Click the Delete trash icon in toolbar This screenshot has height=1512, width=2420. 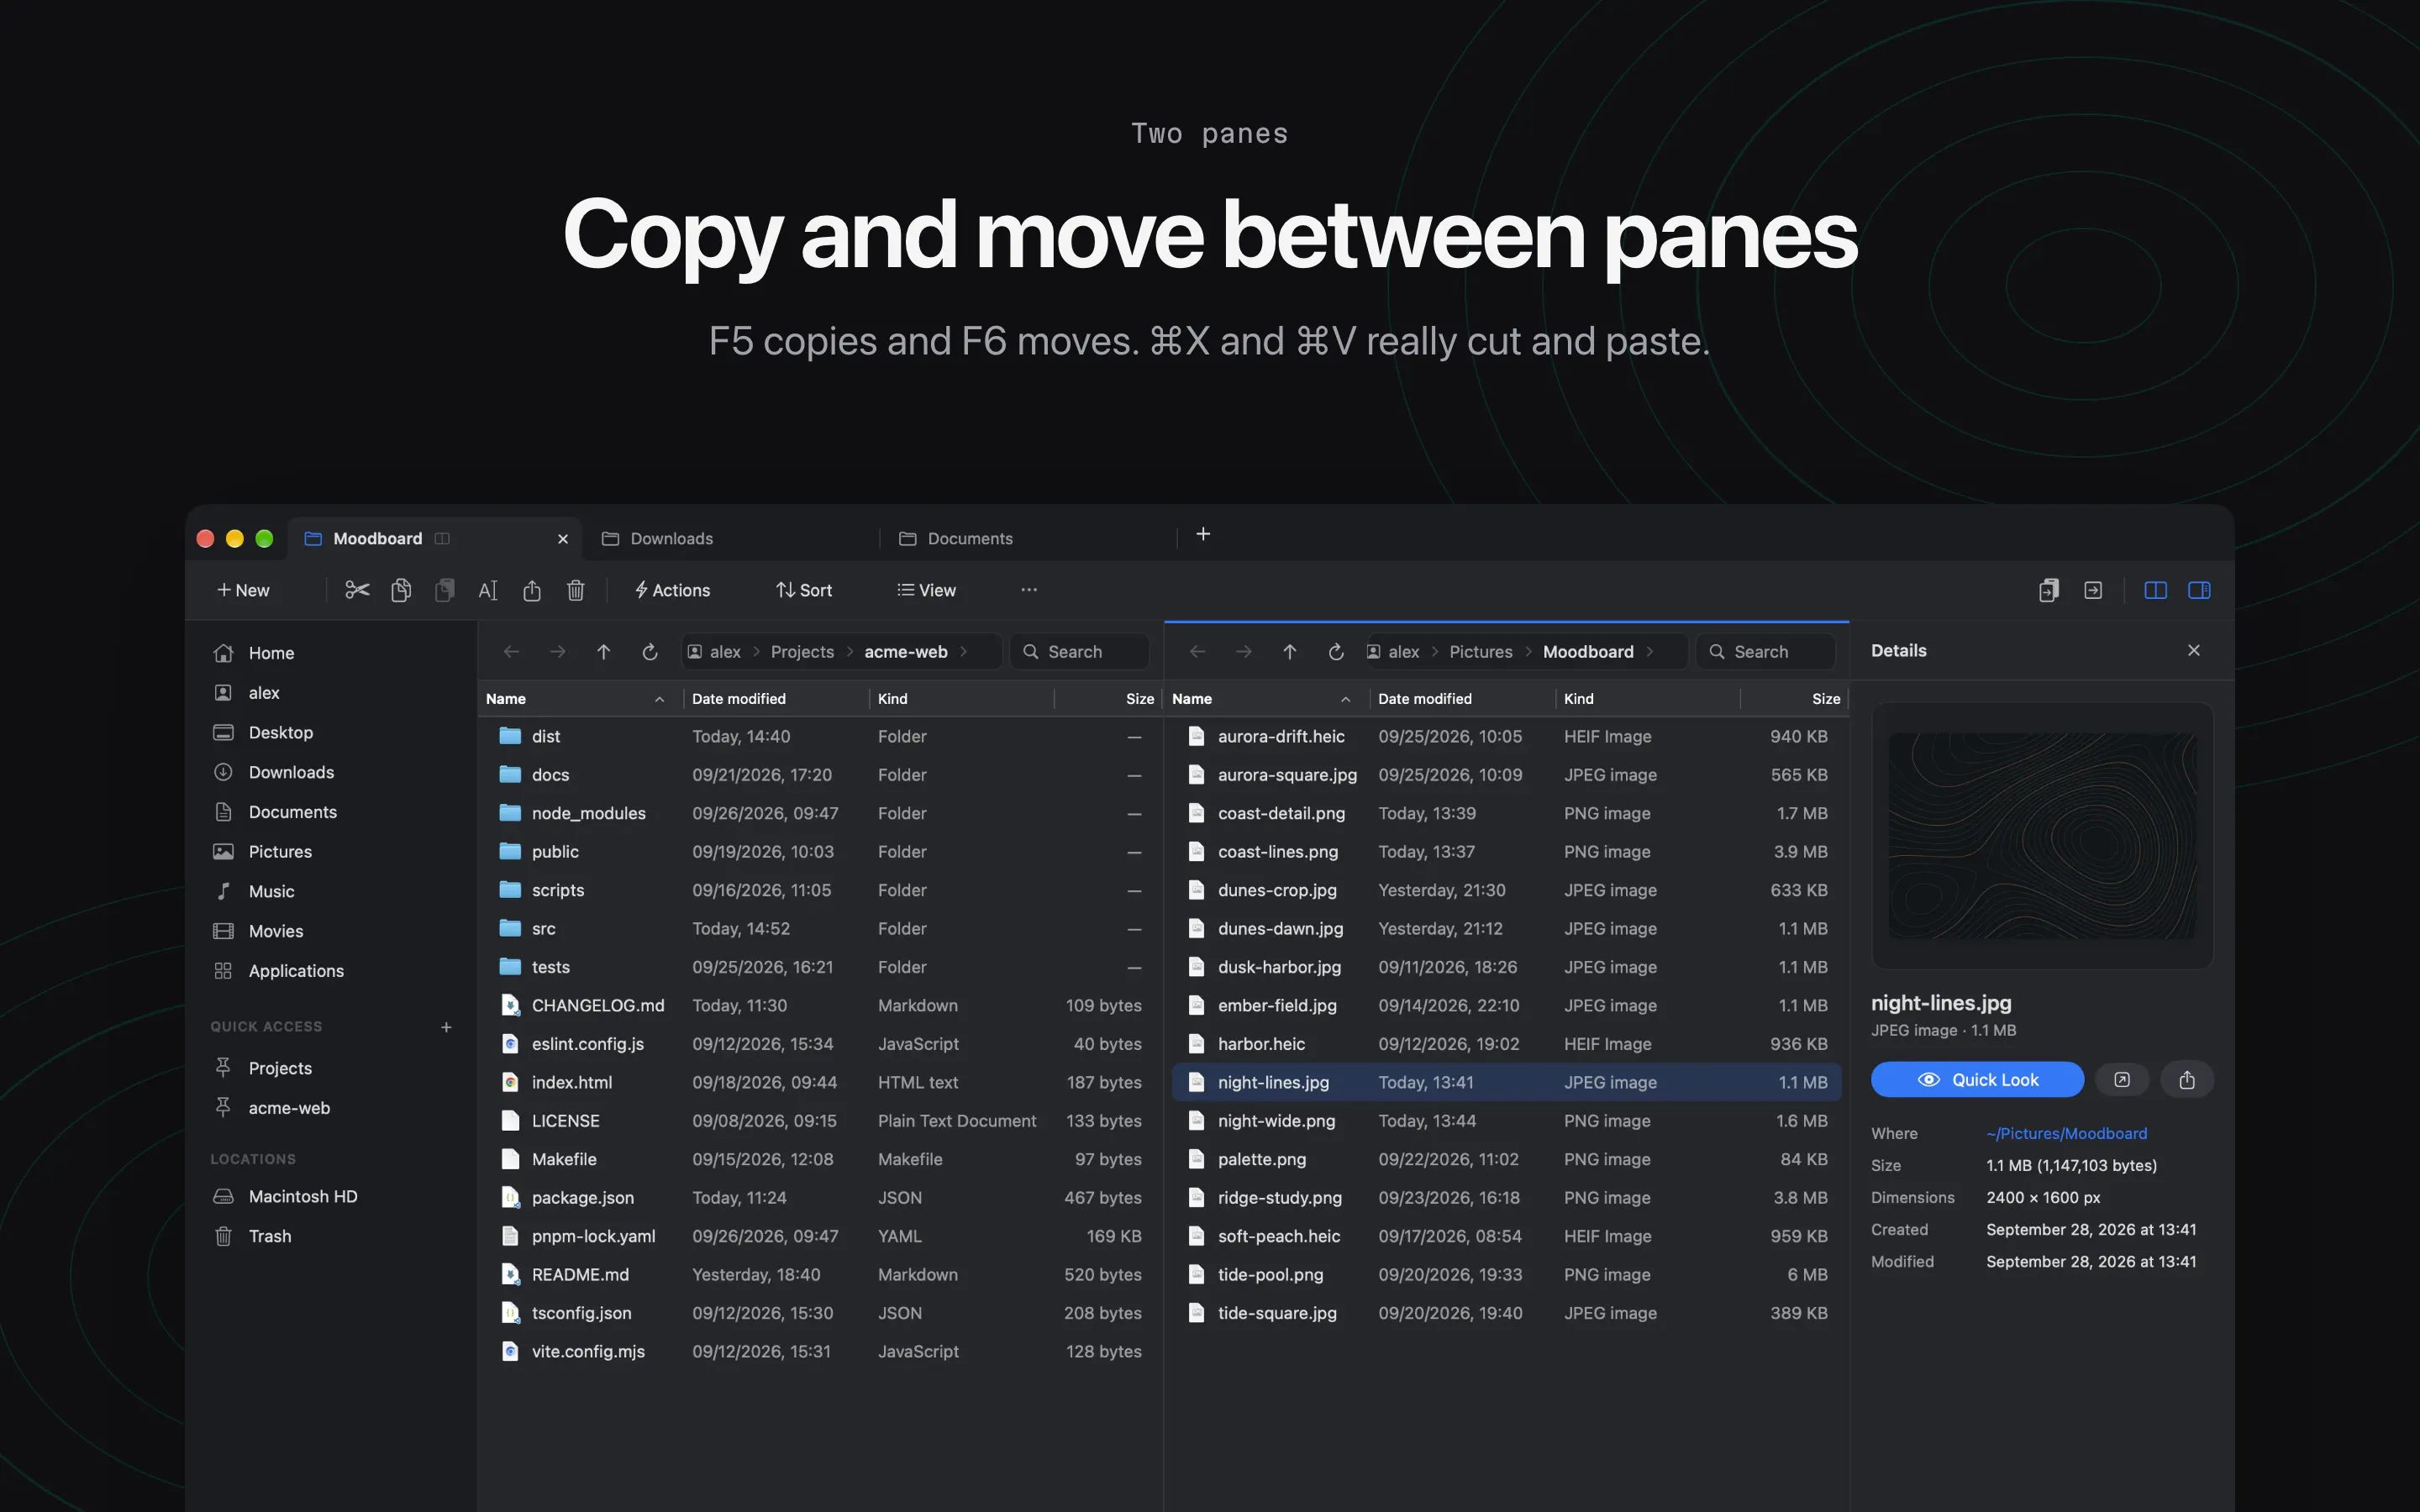576,590
